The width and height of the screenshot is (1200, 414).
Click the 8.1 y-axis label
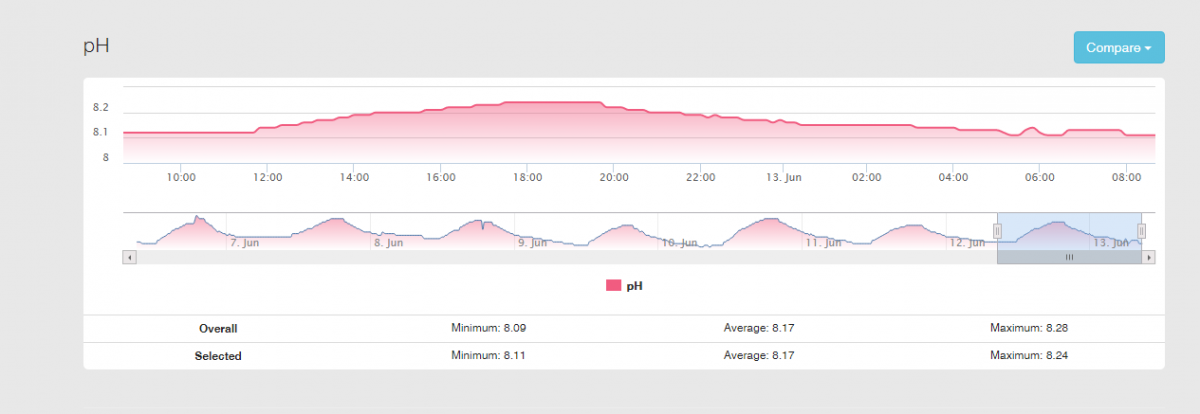pyautogui.click(x=100, y=132)
